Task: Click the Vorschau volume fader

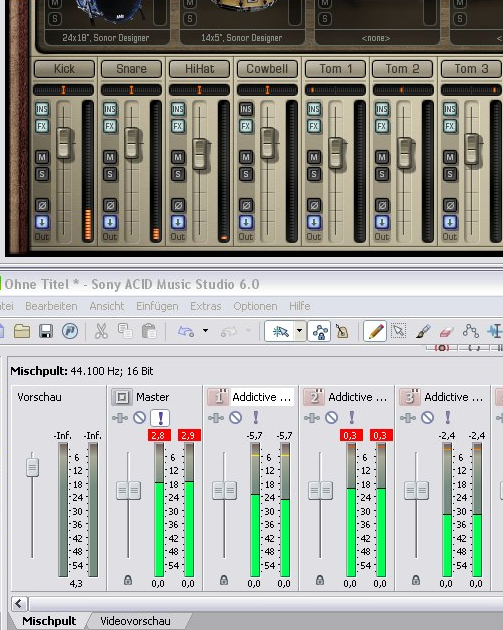Action: tap(33, 468)
